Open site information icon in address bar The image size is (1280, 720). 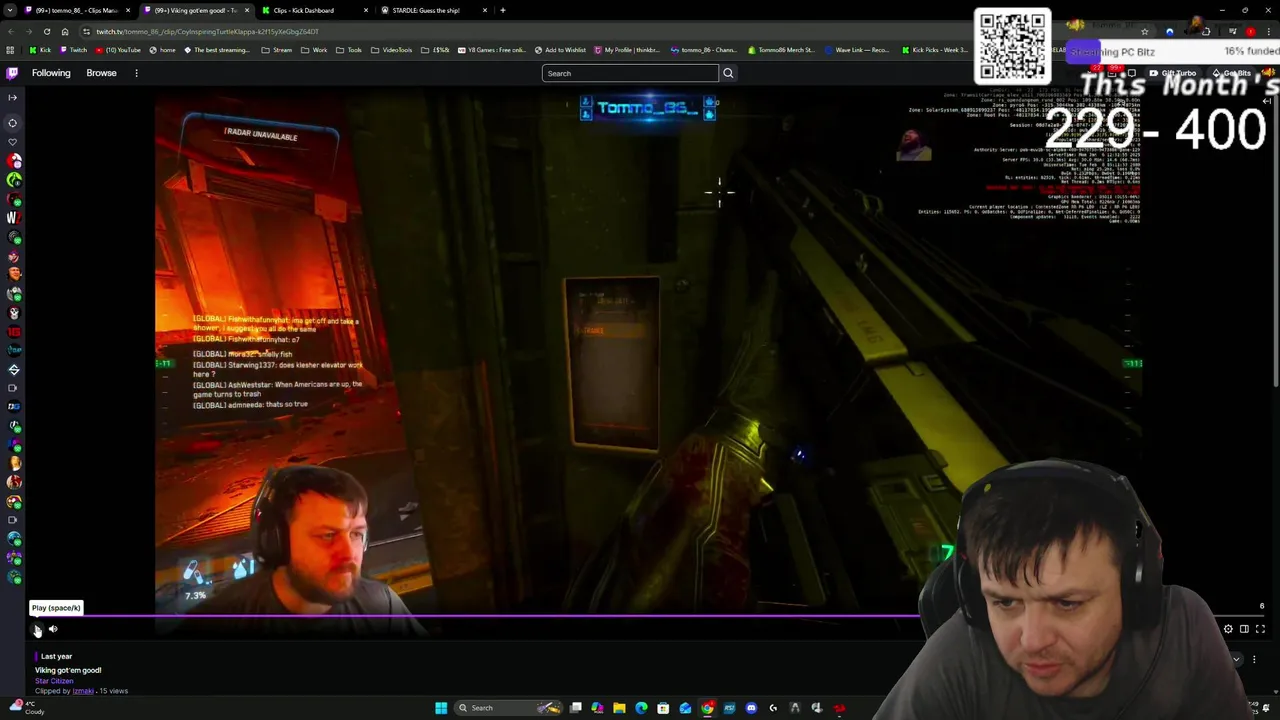[x=86, y=31]
